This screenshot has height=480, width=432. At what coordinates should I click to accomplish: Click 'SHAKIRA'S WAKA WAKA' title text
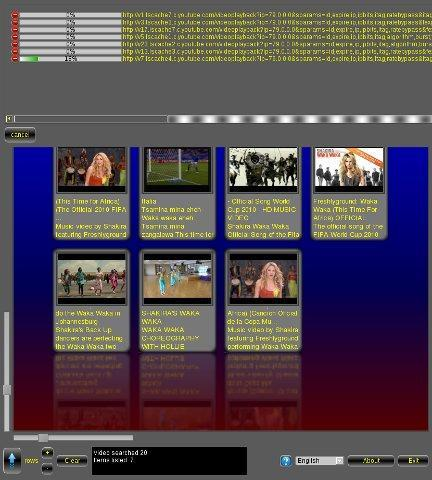(x=171, y=317)
